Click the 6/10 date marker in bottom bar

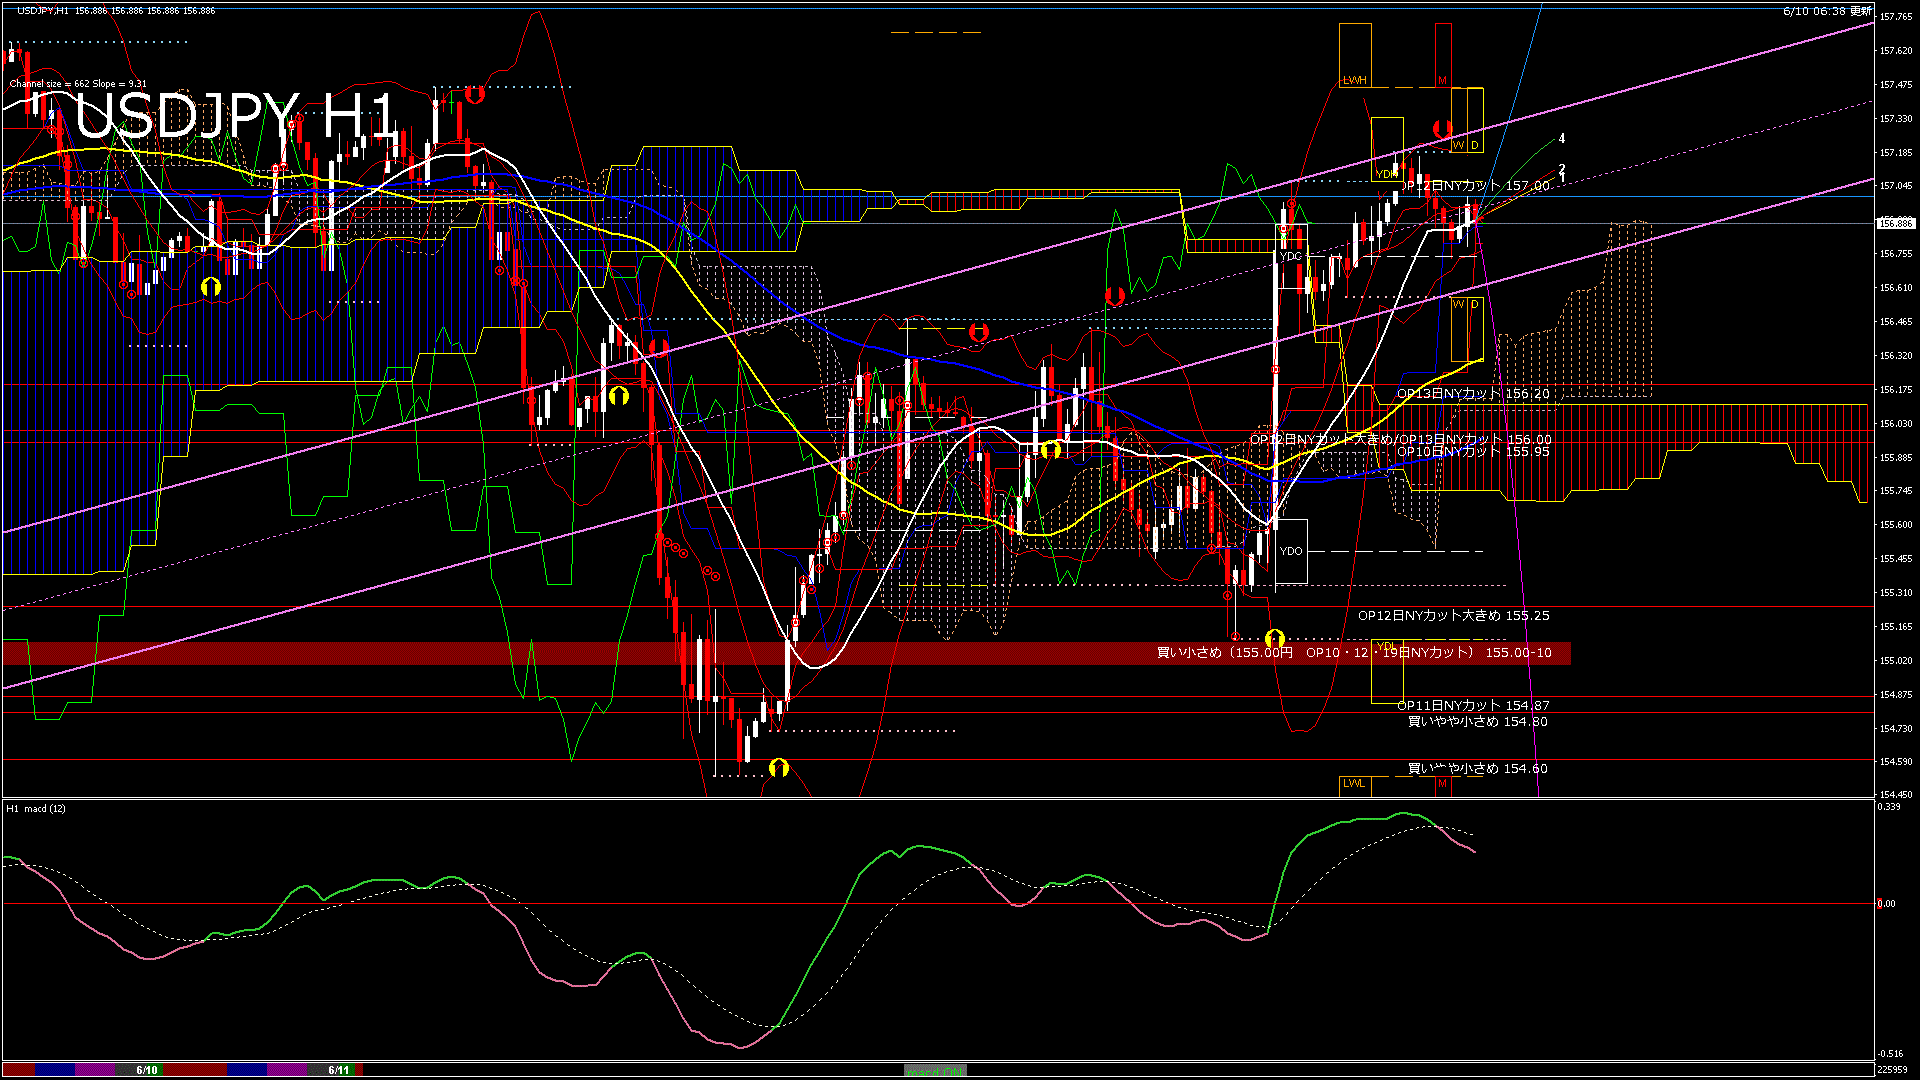[x=147, y=1070]
